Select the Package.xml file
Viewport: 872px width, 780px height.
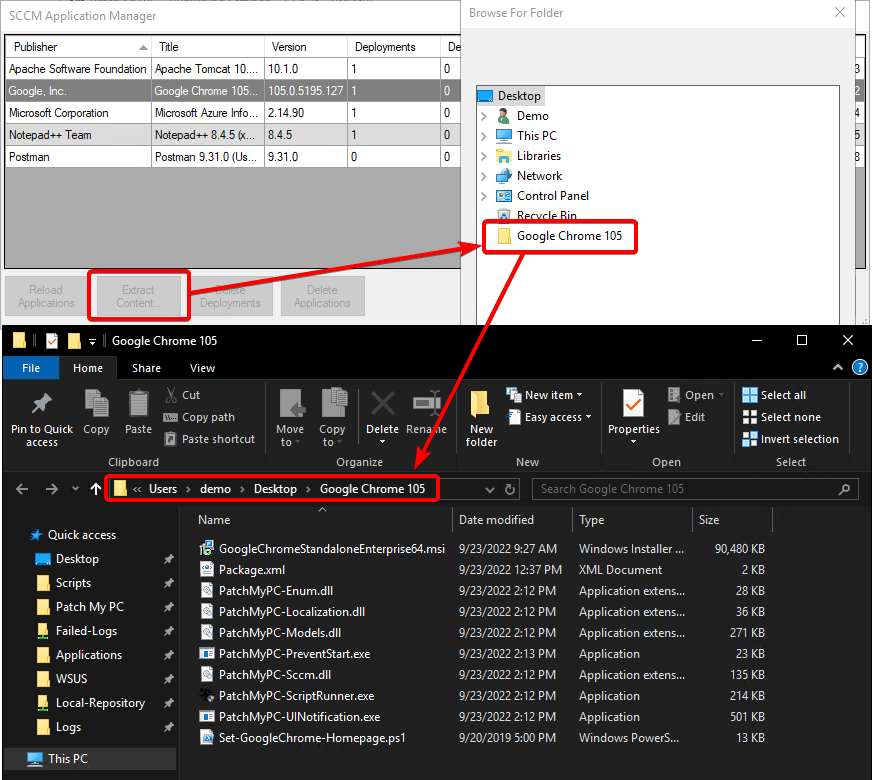[251, 570]
